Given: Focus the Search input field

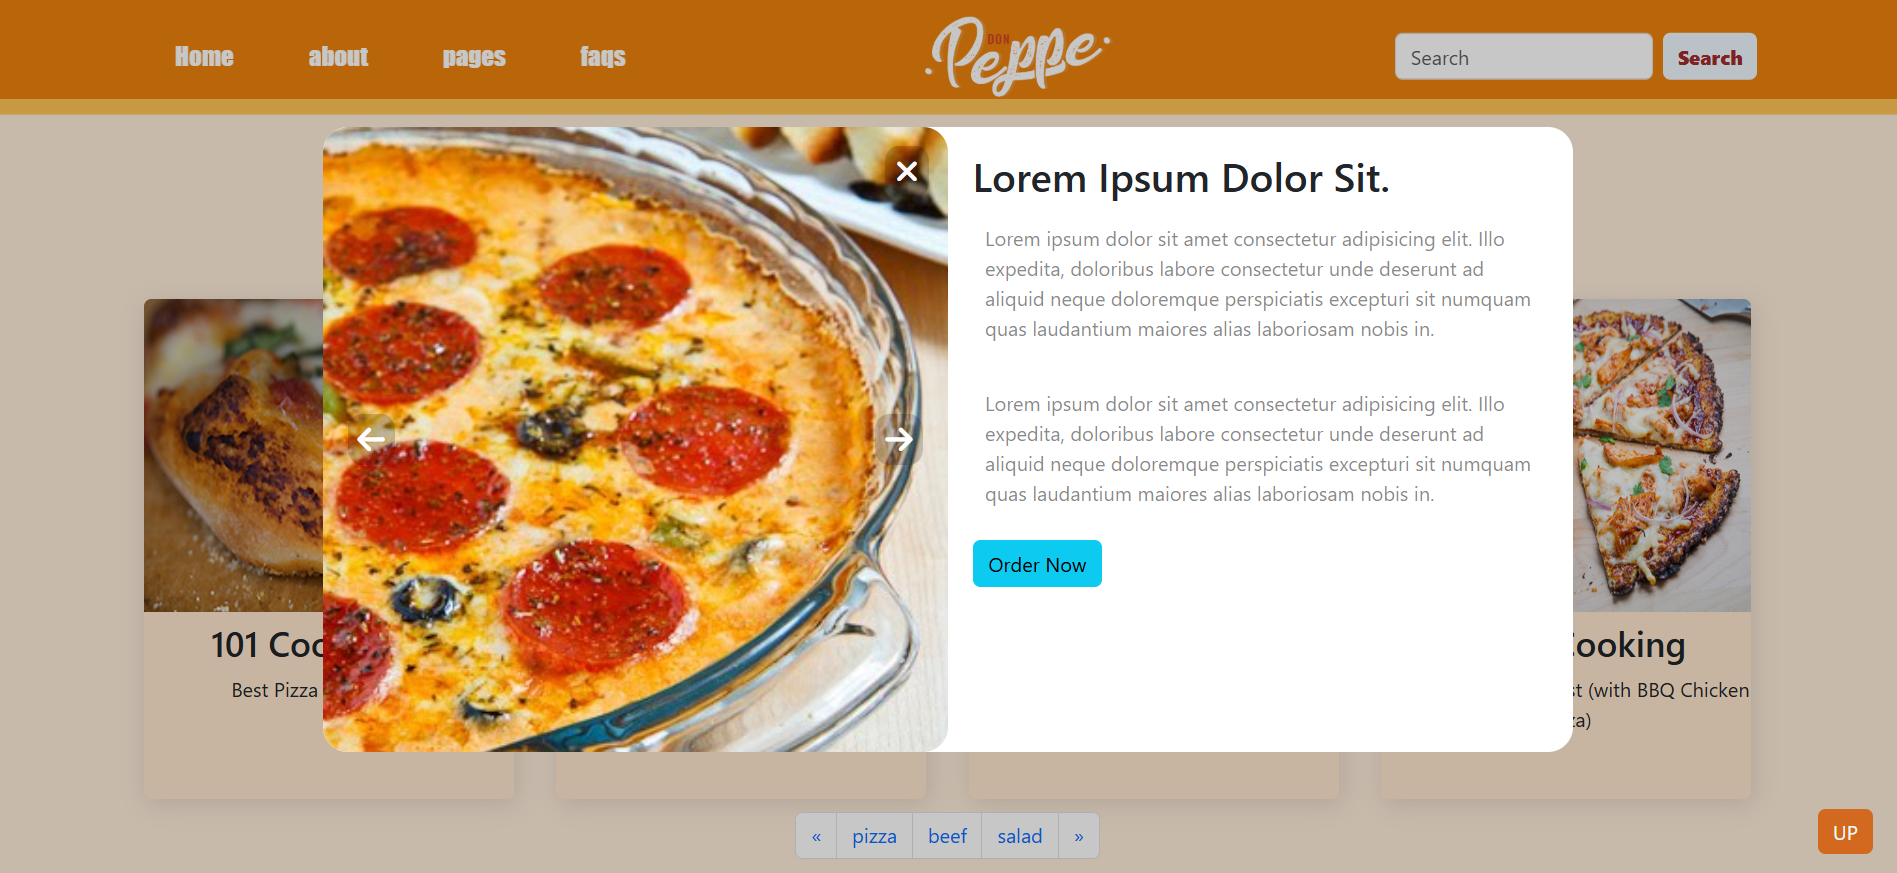Looking at the screenshot, I should coord(1524,57).
